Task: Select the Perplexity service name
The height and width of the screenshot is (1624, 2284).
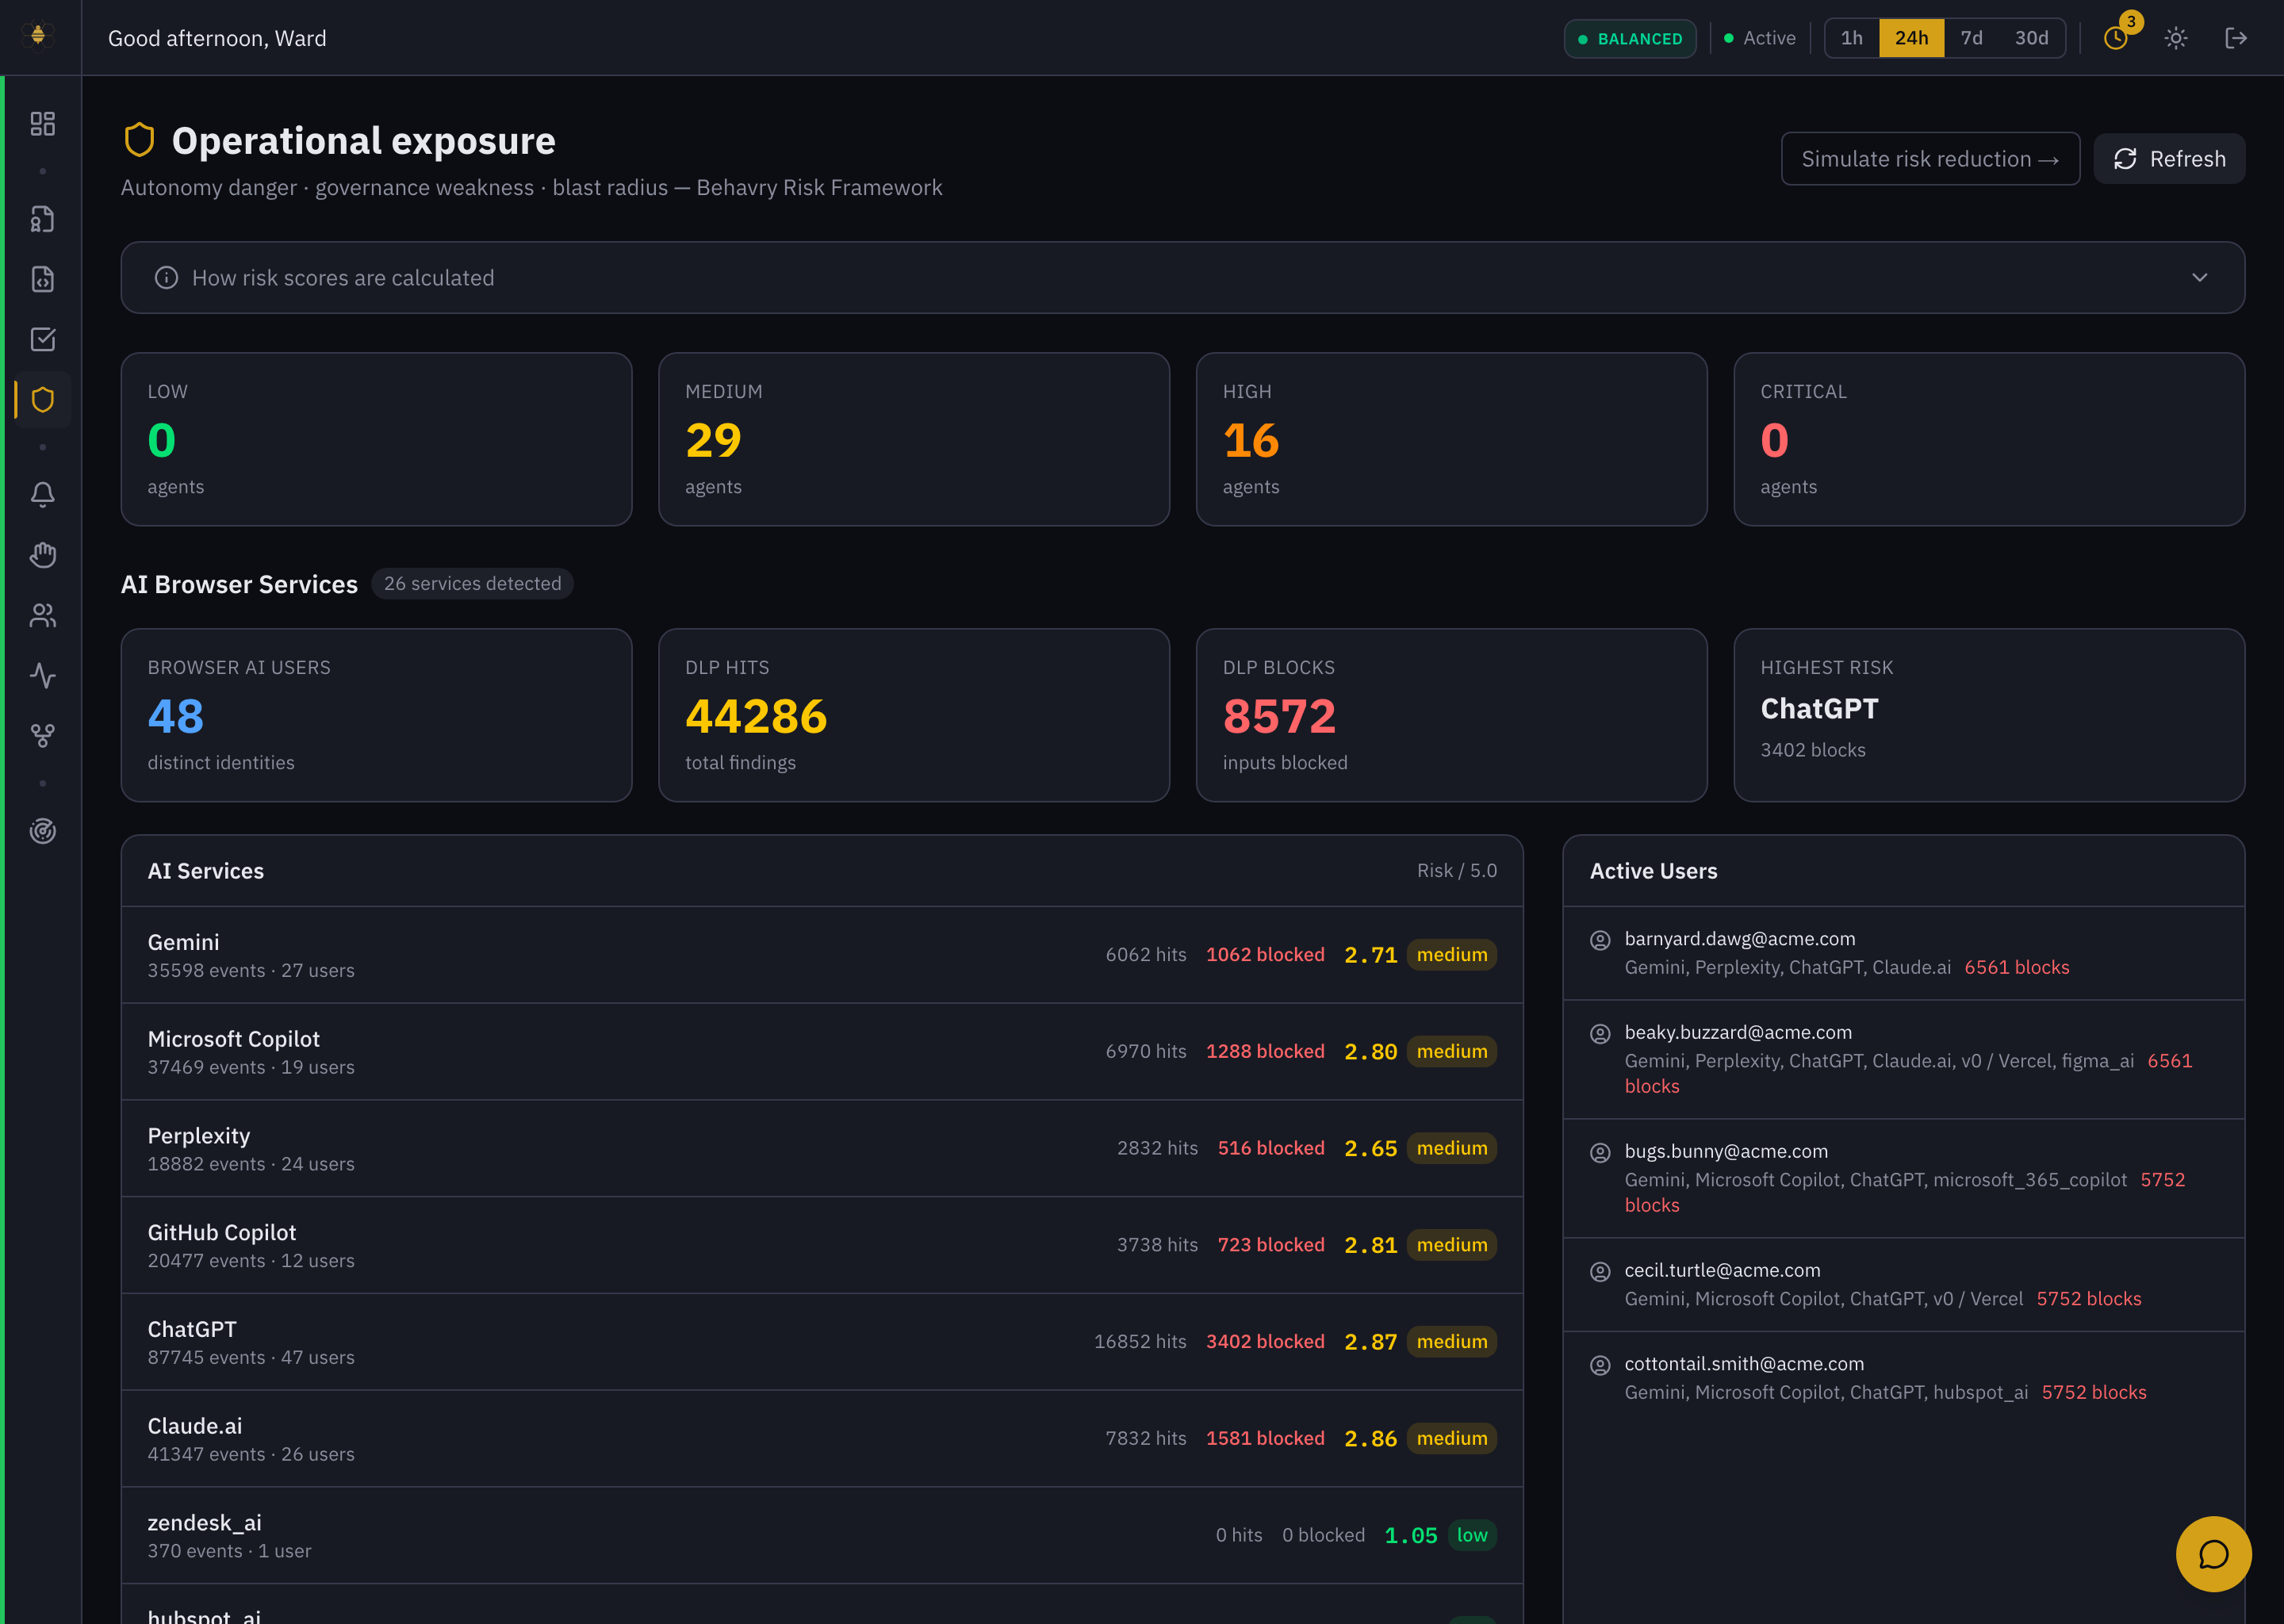Action: (199, 1136)
